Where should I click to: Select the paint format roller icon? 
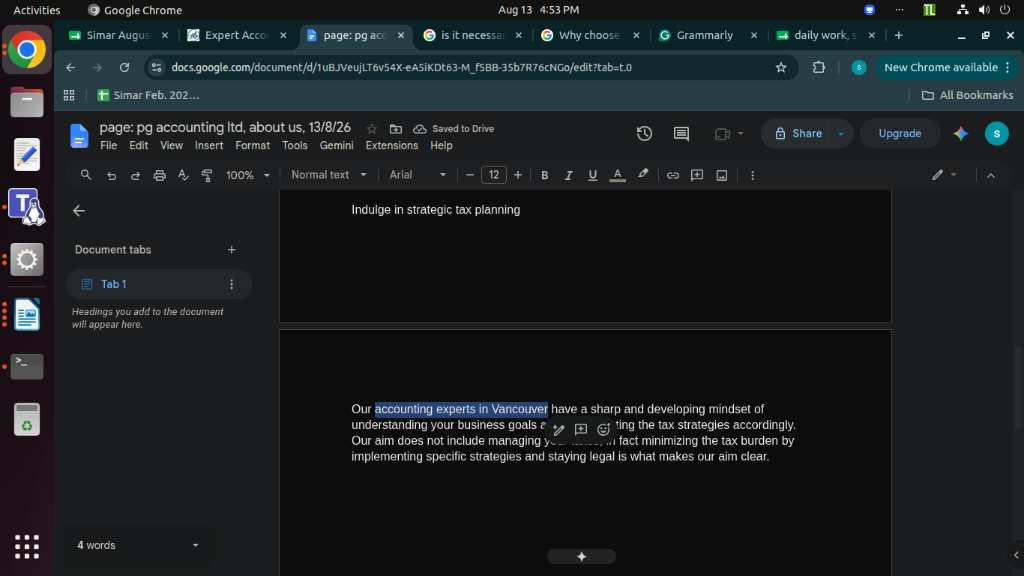coord(207,175)
